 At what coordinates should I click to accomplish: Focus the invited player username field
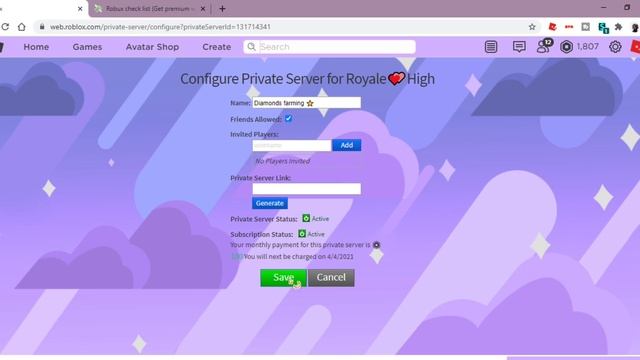292,145
